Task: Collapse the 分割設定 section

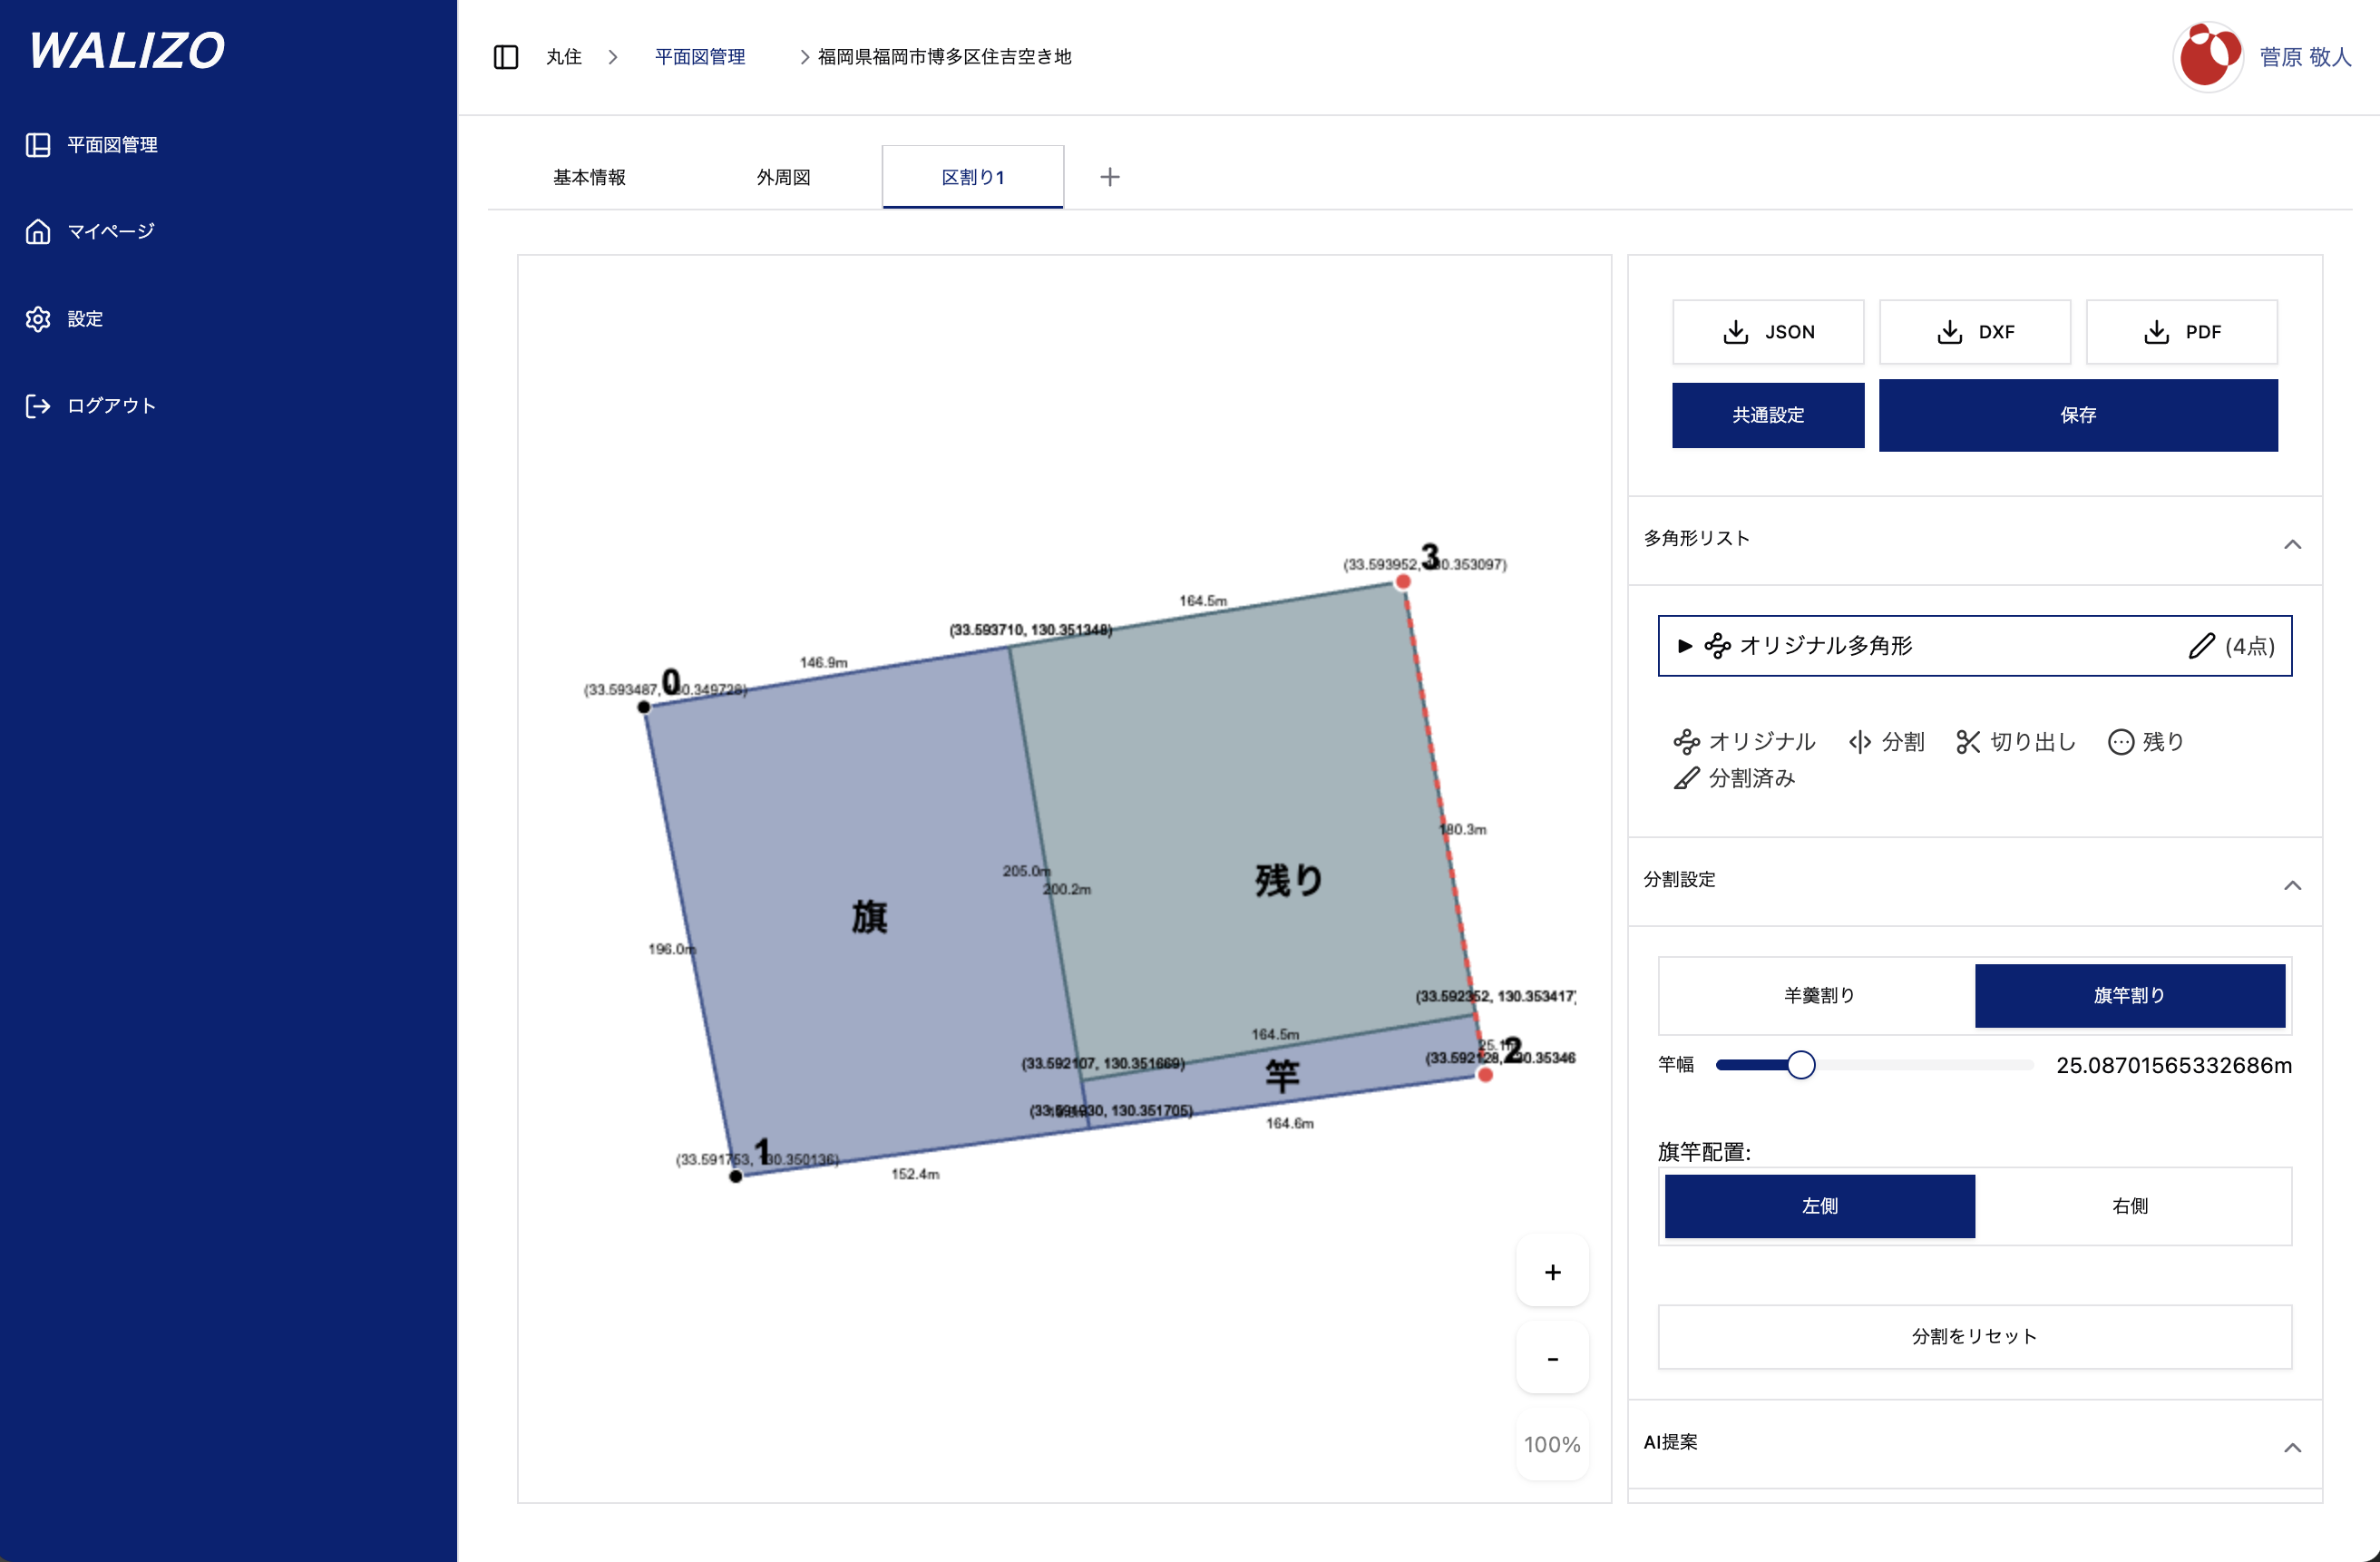Action: [x=2292, y=885]
